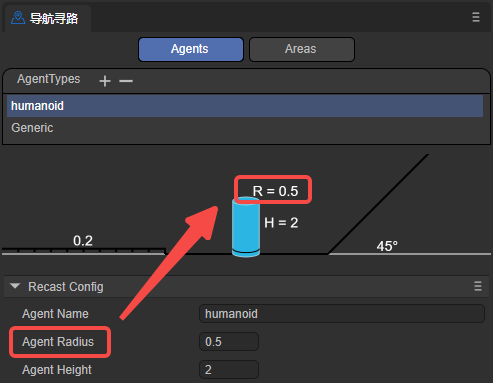Select the humanoid agent type
This screenshot has height=383, width=493.
(245, 106)
